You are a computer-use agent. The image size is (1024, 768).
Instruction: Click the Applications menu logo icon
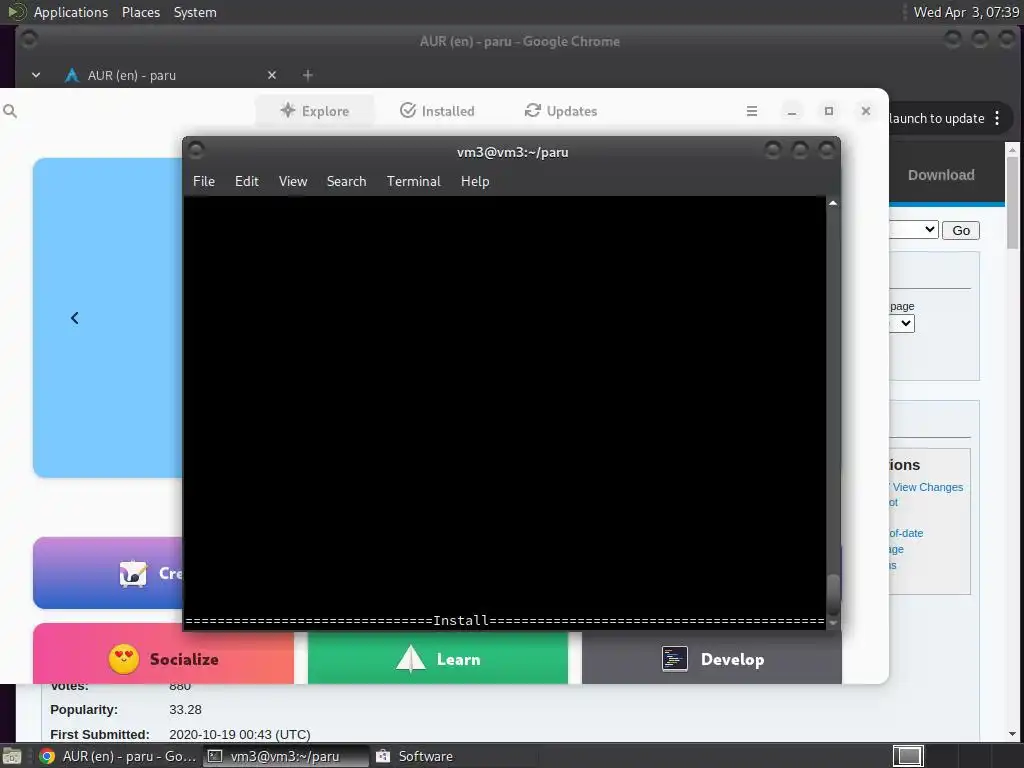tap(16, 12)
